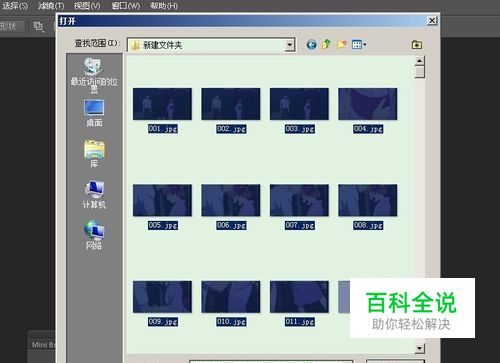Image resolution: width=500 pixels, height=363 pixels.
Task: Click the file list scroll down arrow
Action: click(x=419, y=349)
